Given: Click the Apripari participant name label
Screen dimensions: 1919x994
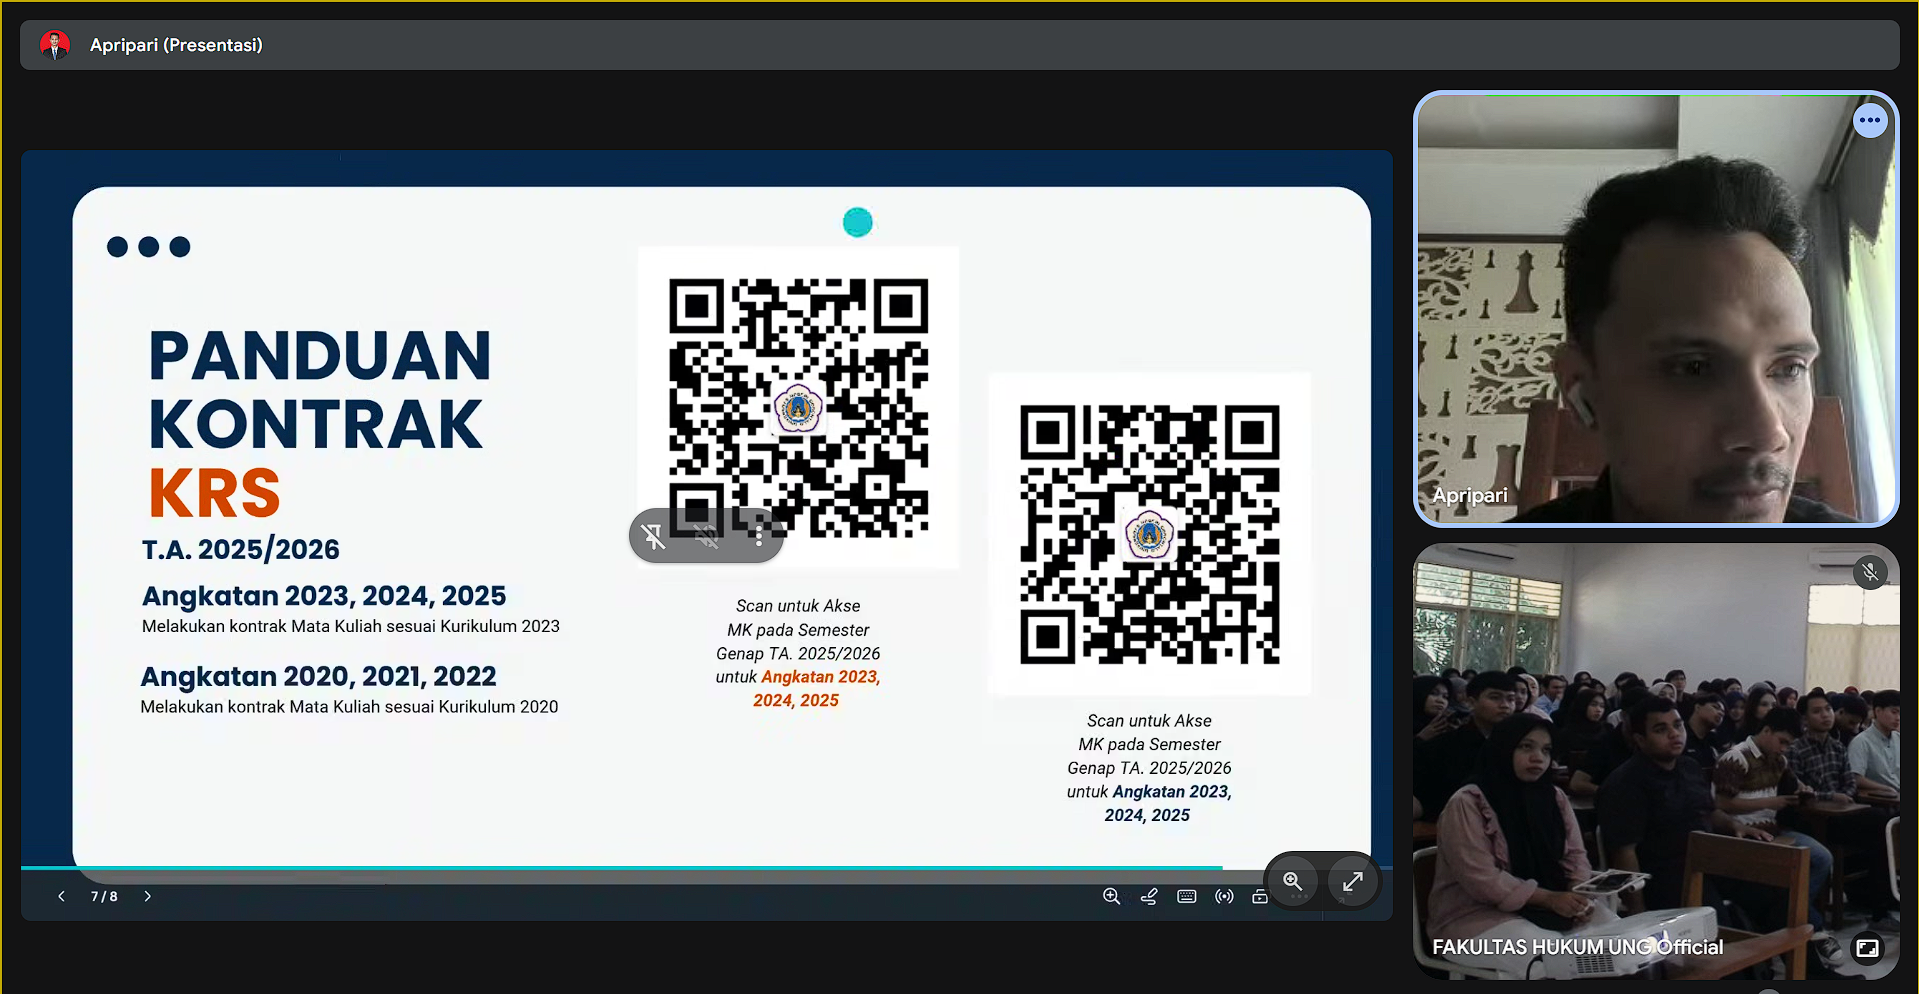Looking at the screenshot, I should tap(1469, 495).
